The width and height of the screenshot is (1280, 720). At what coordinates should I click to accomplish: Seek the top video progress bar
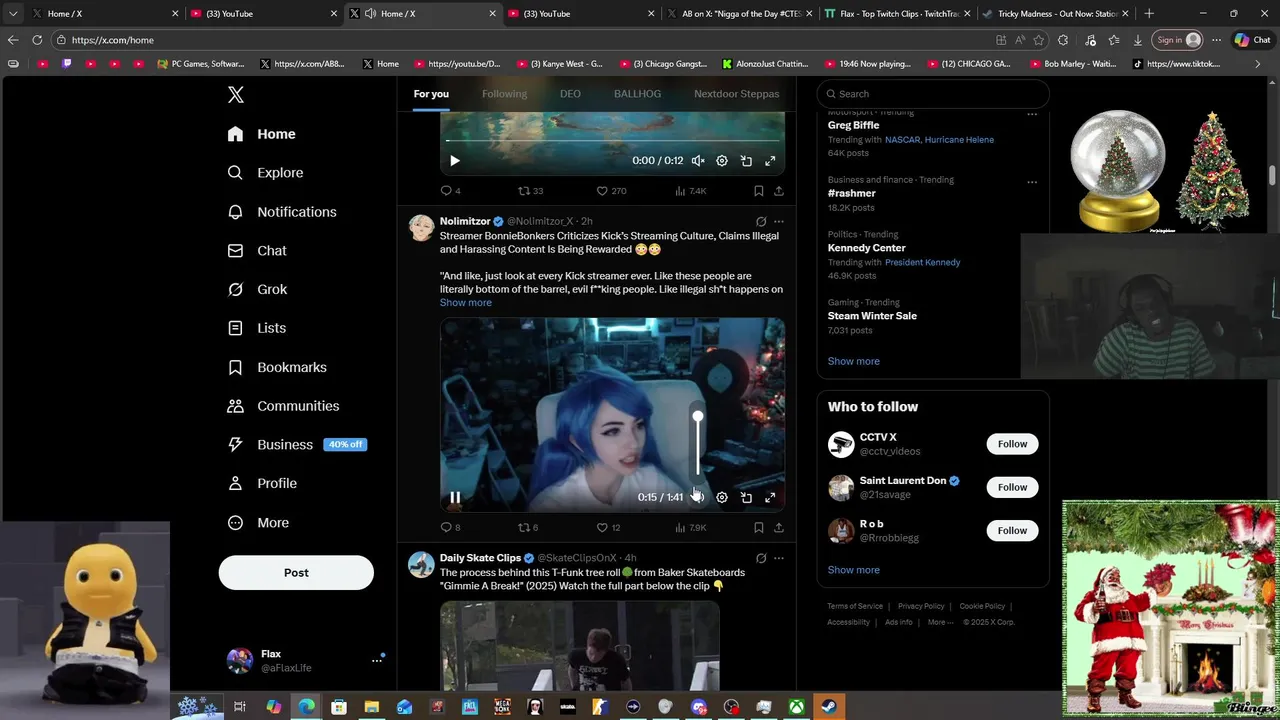[x=612, y=141]
